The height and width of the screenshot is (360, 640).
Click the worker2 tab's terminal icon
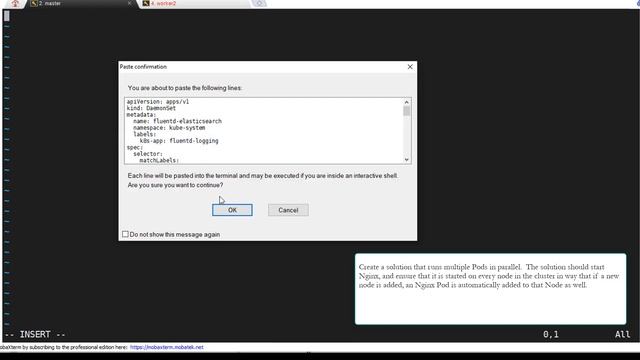[146, 3]
